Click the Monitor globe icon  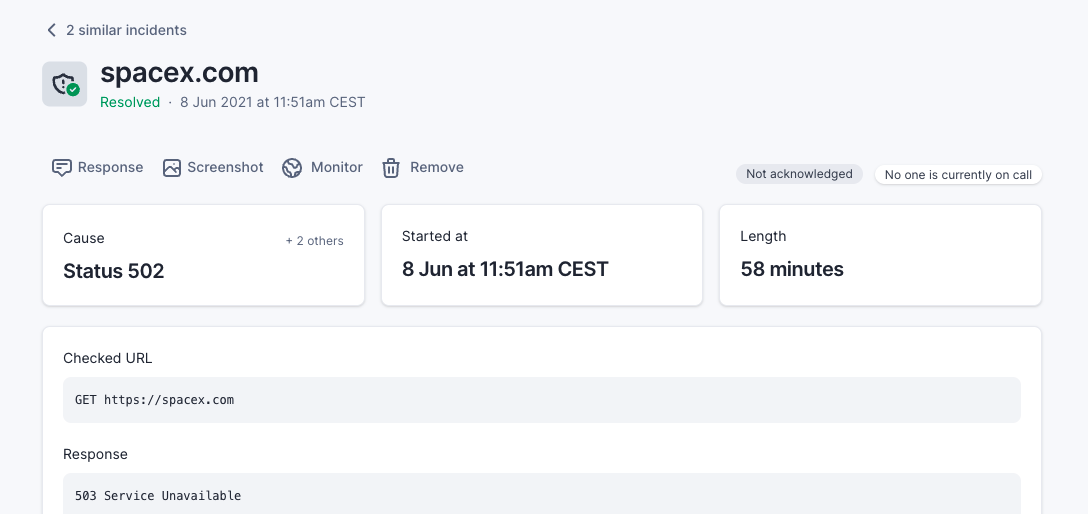click(292, 168)
